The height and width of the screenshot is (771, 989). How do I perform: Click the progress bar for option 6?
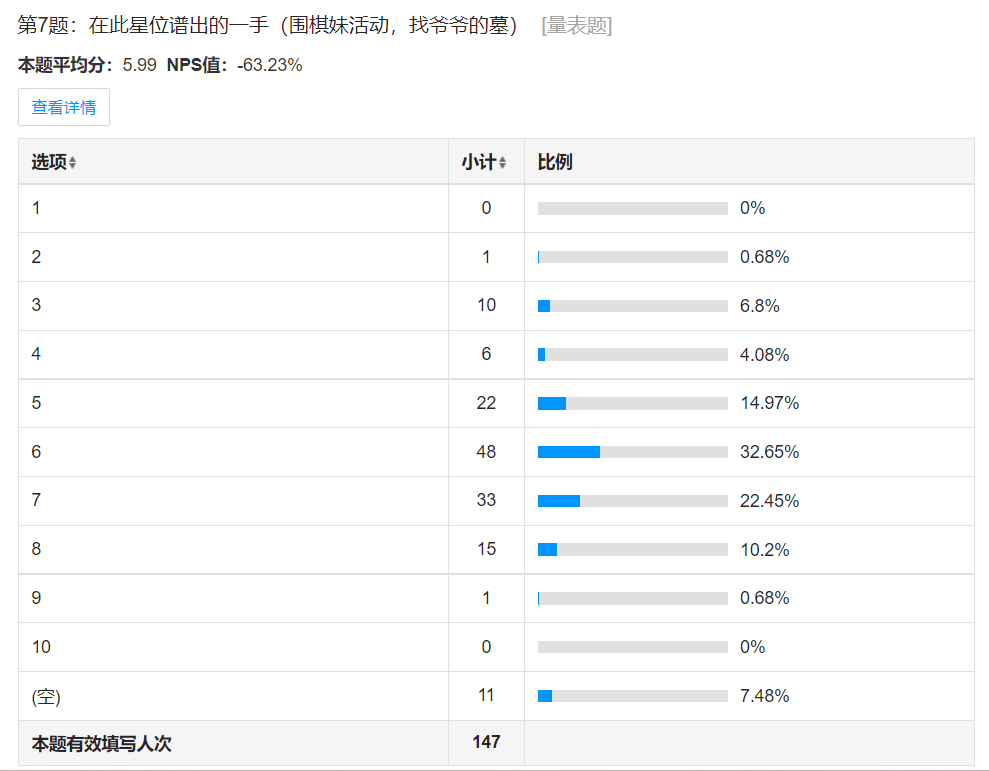[632, 452]
